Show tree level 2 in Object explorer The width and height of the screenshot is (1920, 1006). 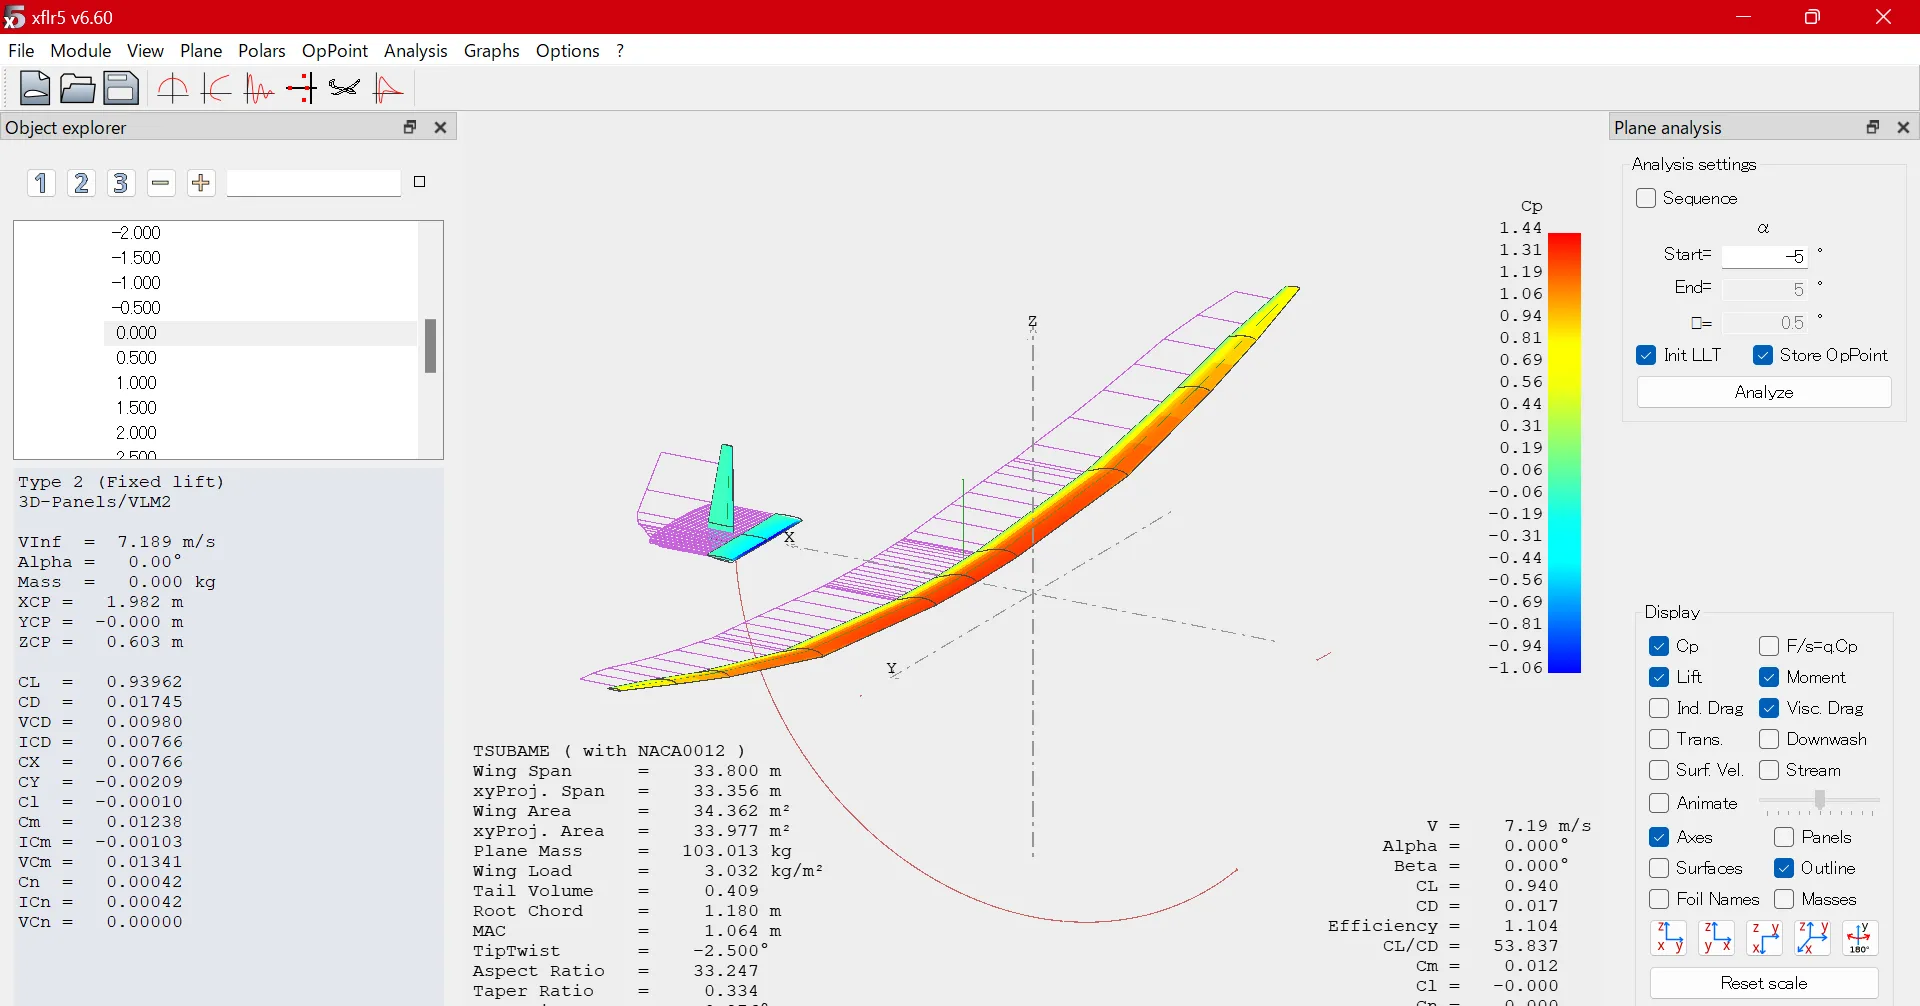[81, 183]
